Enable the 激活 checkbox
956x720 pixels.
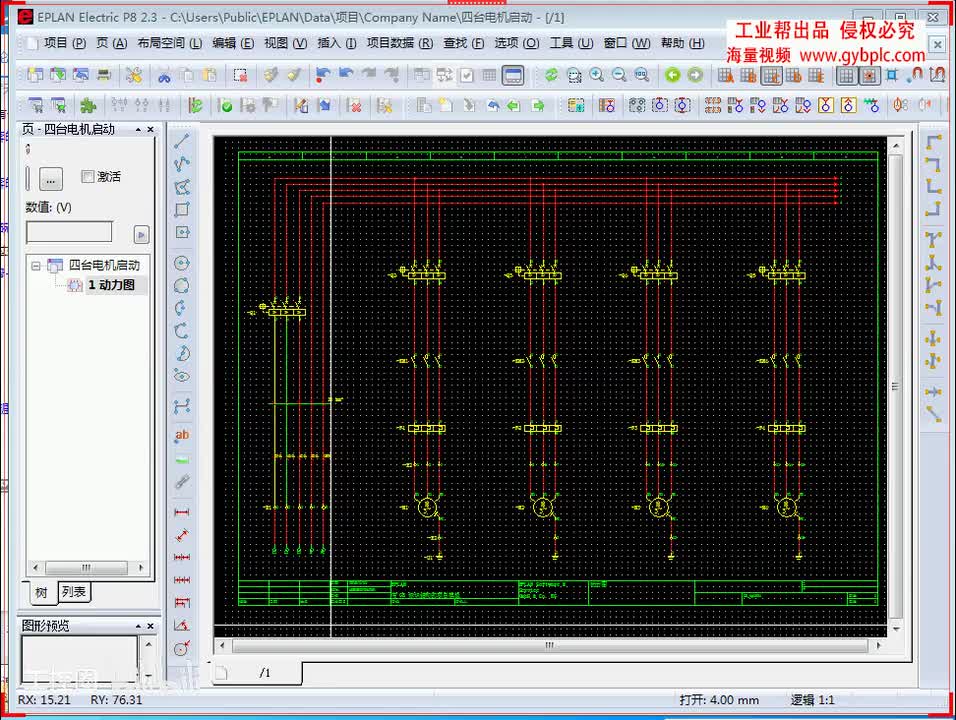pyautogui.click(x=87, y=177)
